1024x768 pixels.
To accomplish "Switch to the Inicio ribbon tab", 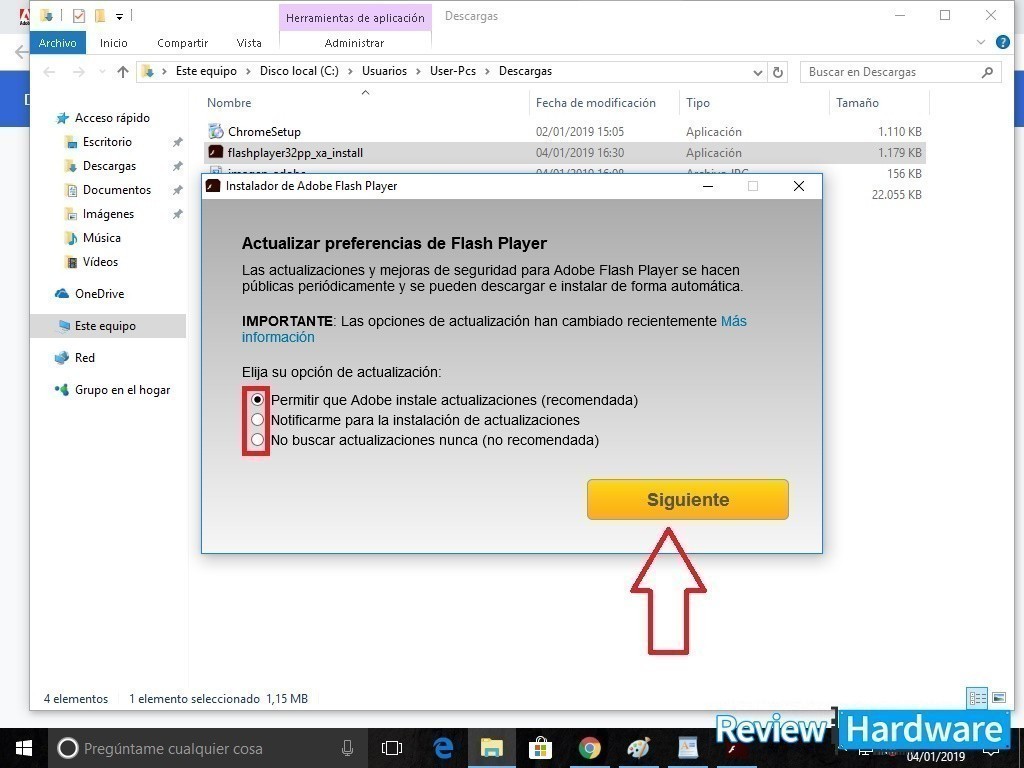I will [x=114, y=43].
